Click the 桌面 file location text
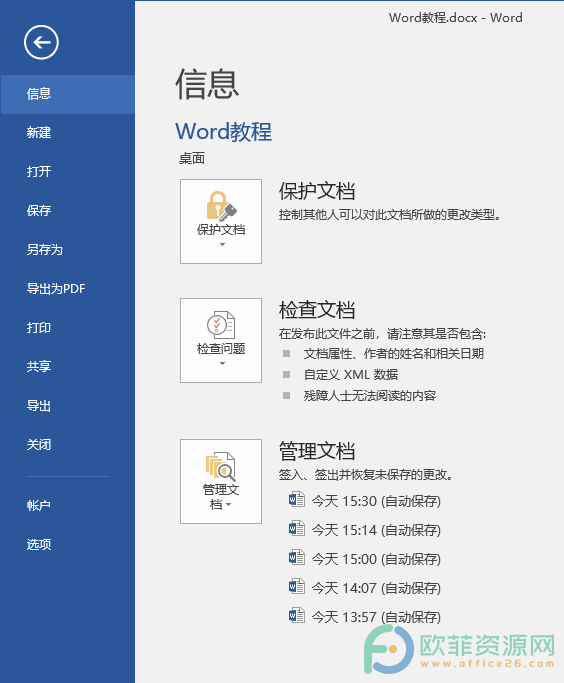Screen dimensions: 564x683 192,159
